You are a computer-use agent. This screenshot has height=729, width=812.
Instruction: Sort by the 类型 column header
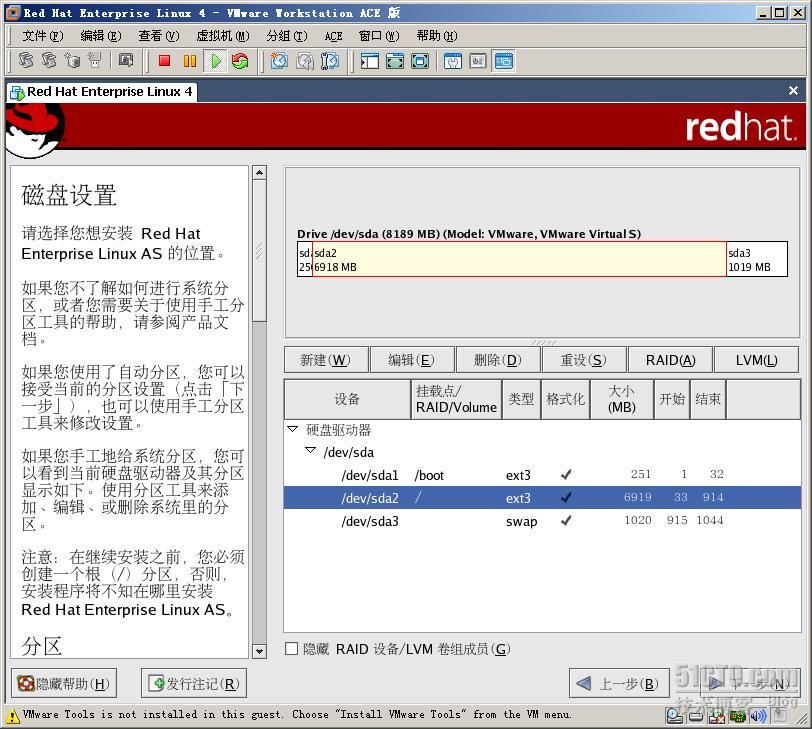(521, 399)
